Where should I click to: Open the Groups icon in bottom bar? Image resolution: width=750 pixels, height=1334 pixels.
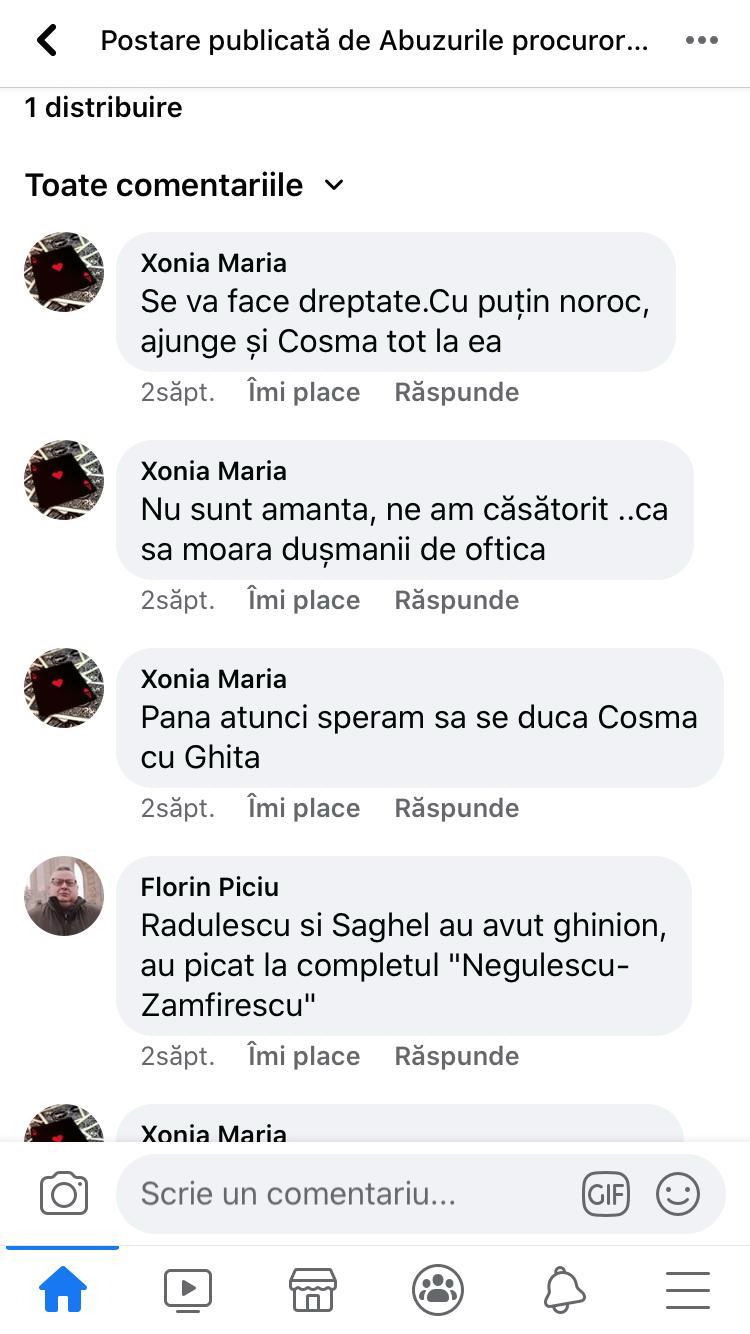coord(438,1289)
